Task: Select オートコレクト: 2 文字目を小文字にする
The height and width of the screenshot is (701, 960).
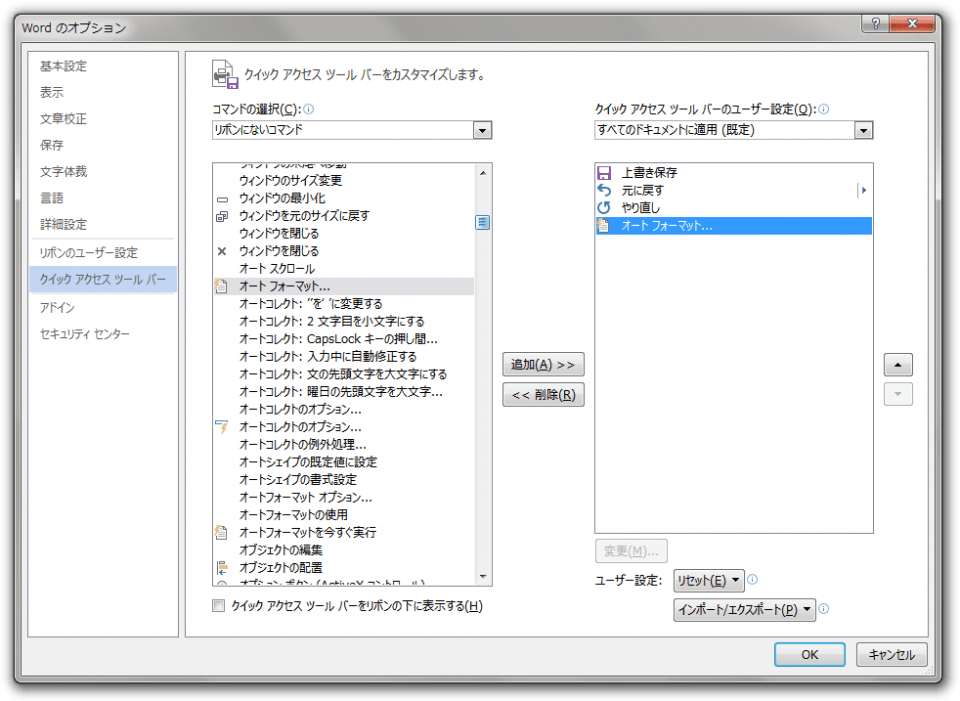Action: tap(343, 321)
